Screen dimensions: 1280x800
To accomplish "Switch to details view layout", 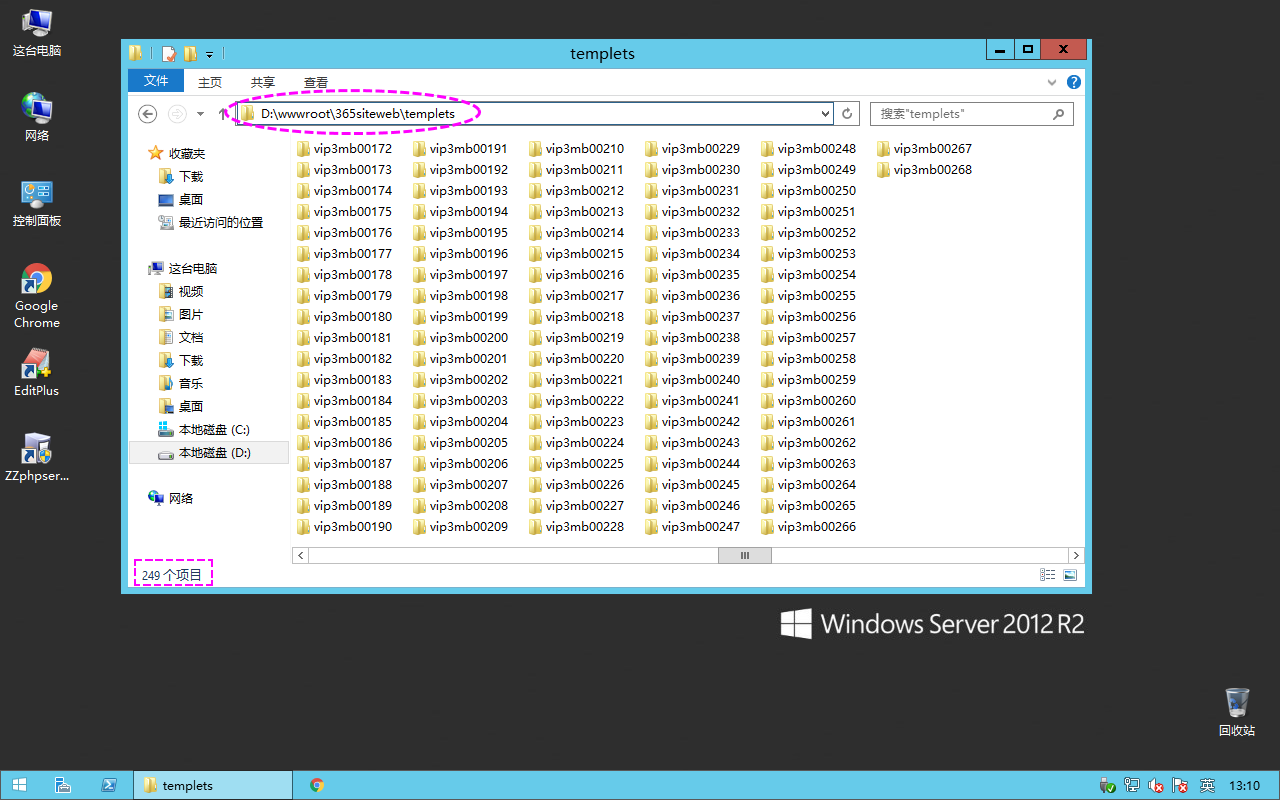I will point(1048,575).
